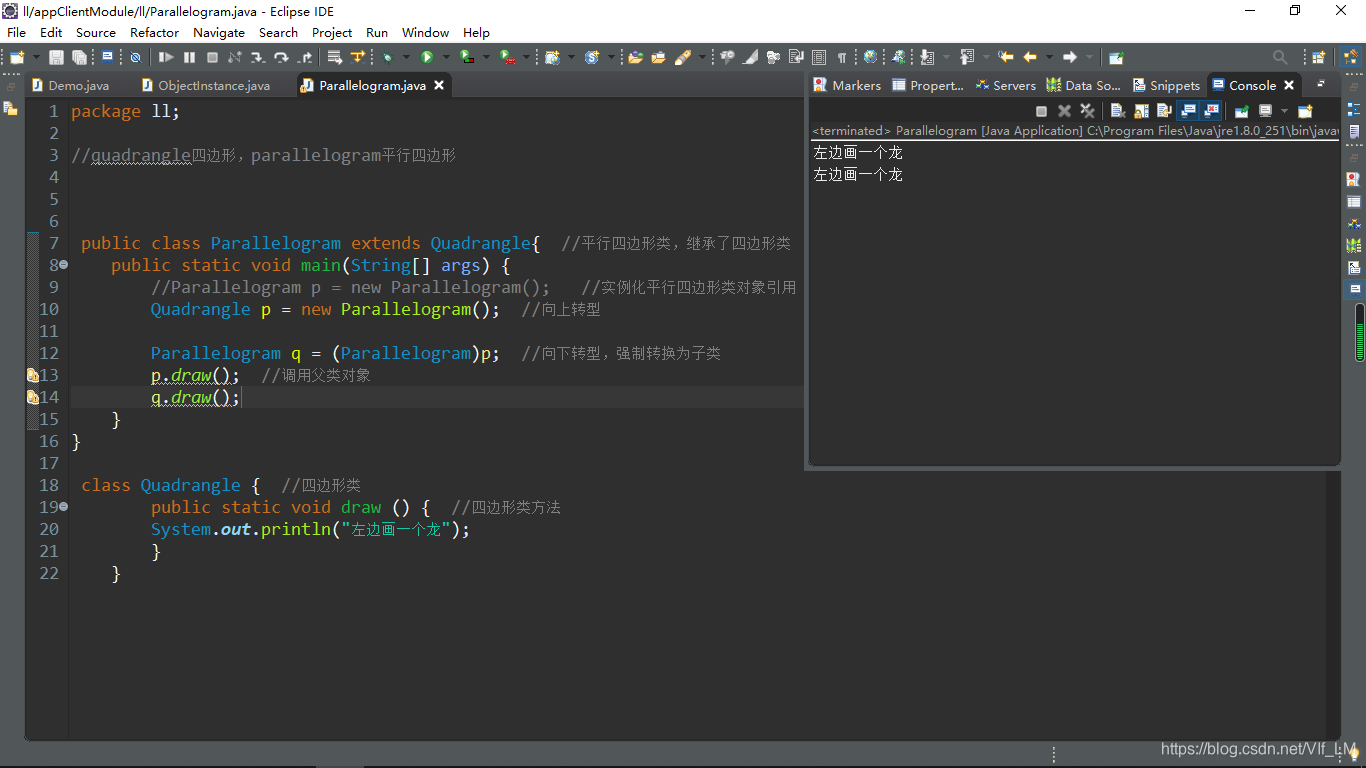Switch to the Markers view tab
This screenshot has height=768, width=1366.
(847, 85)
